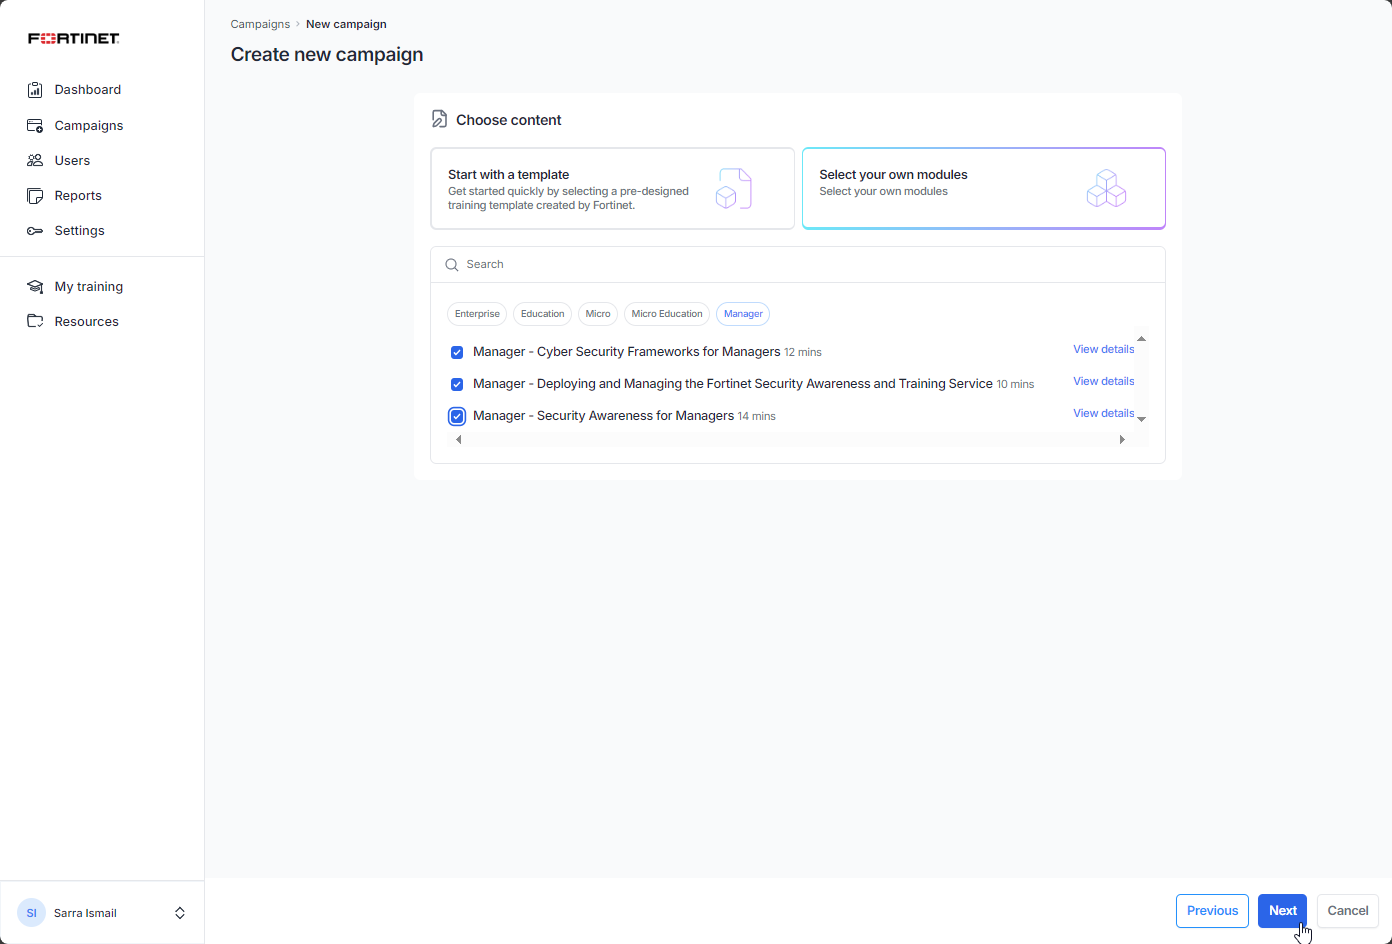Viewport: 1392px width, 944px height.
Task: Click the Previous button
Action: pos(1212,911)
